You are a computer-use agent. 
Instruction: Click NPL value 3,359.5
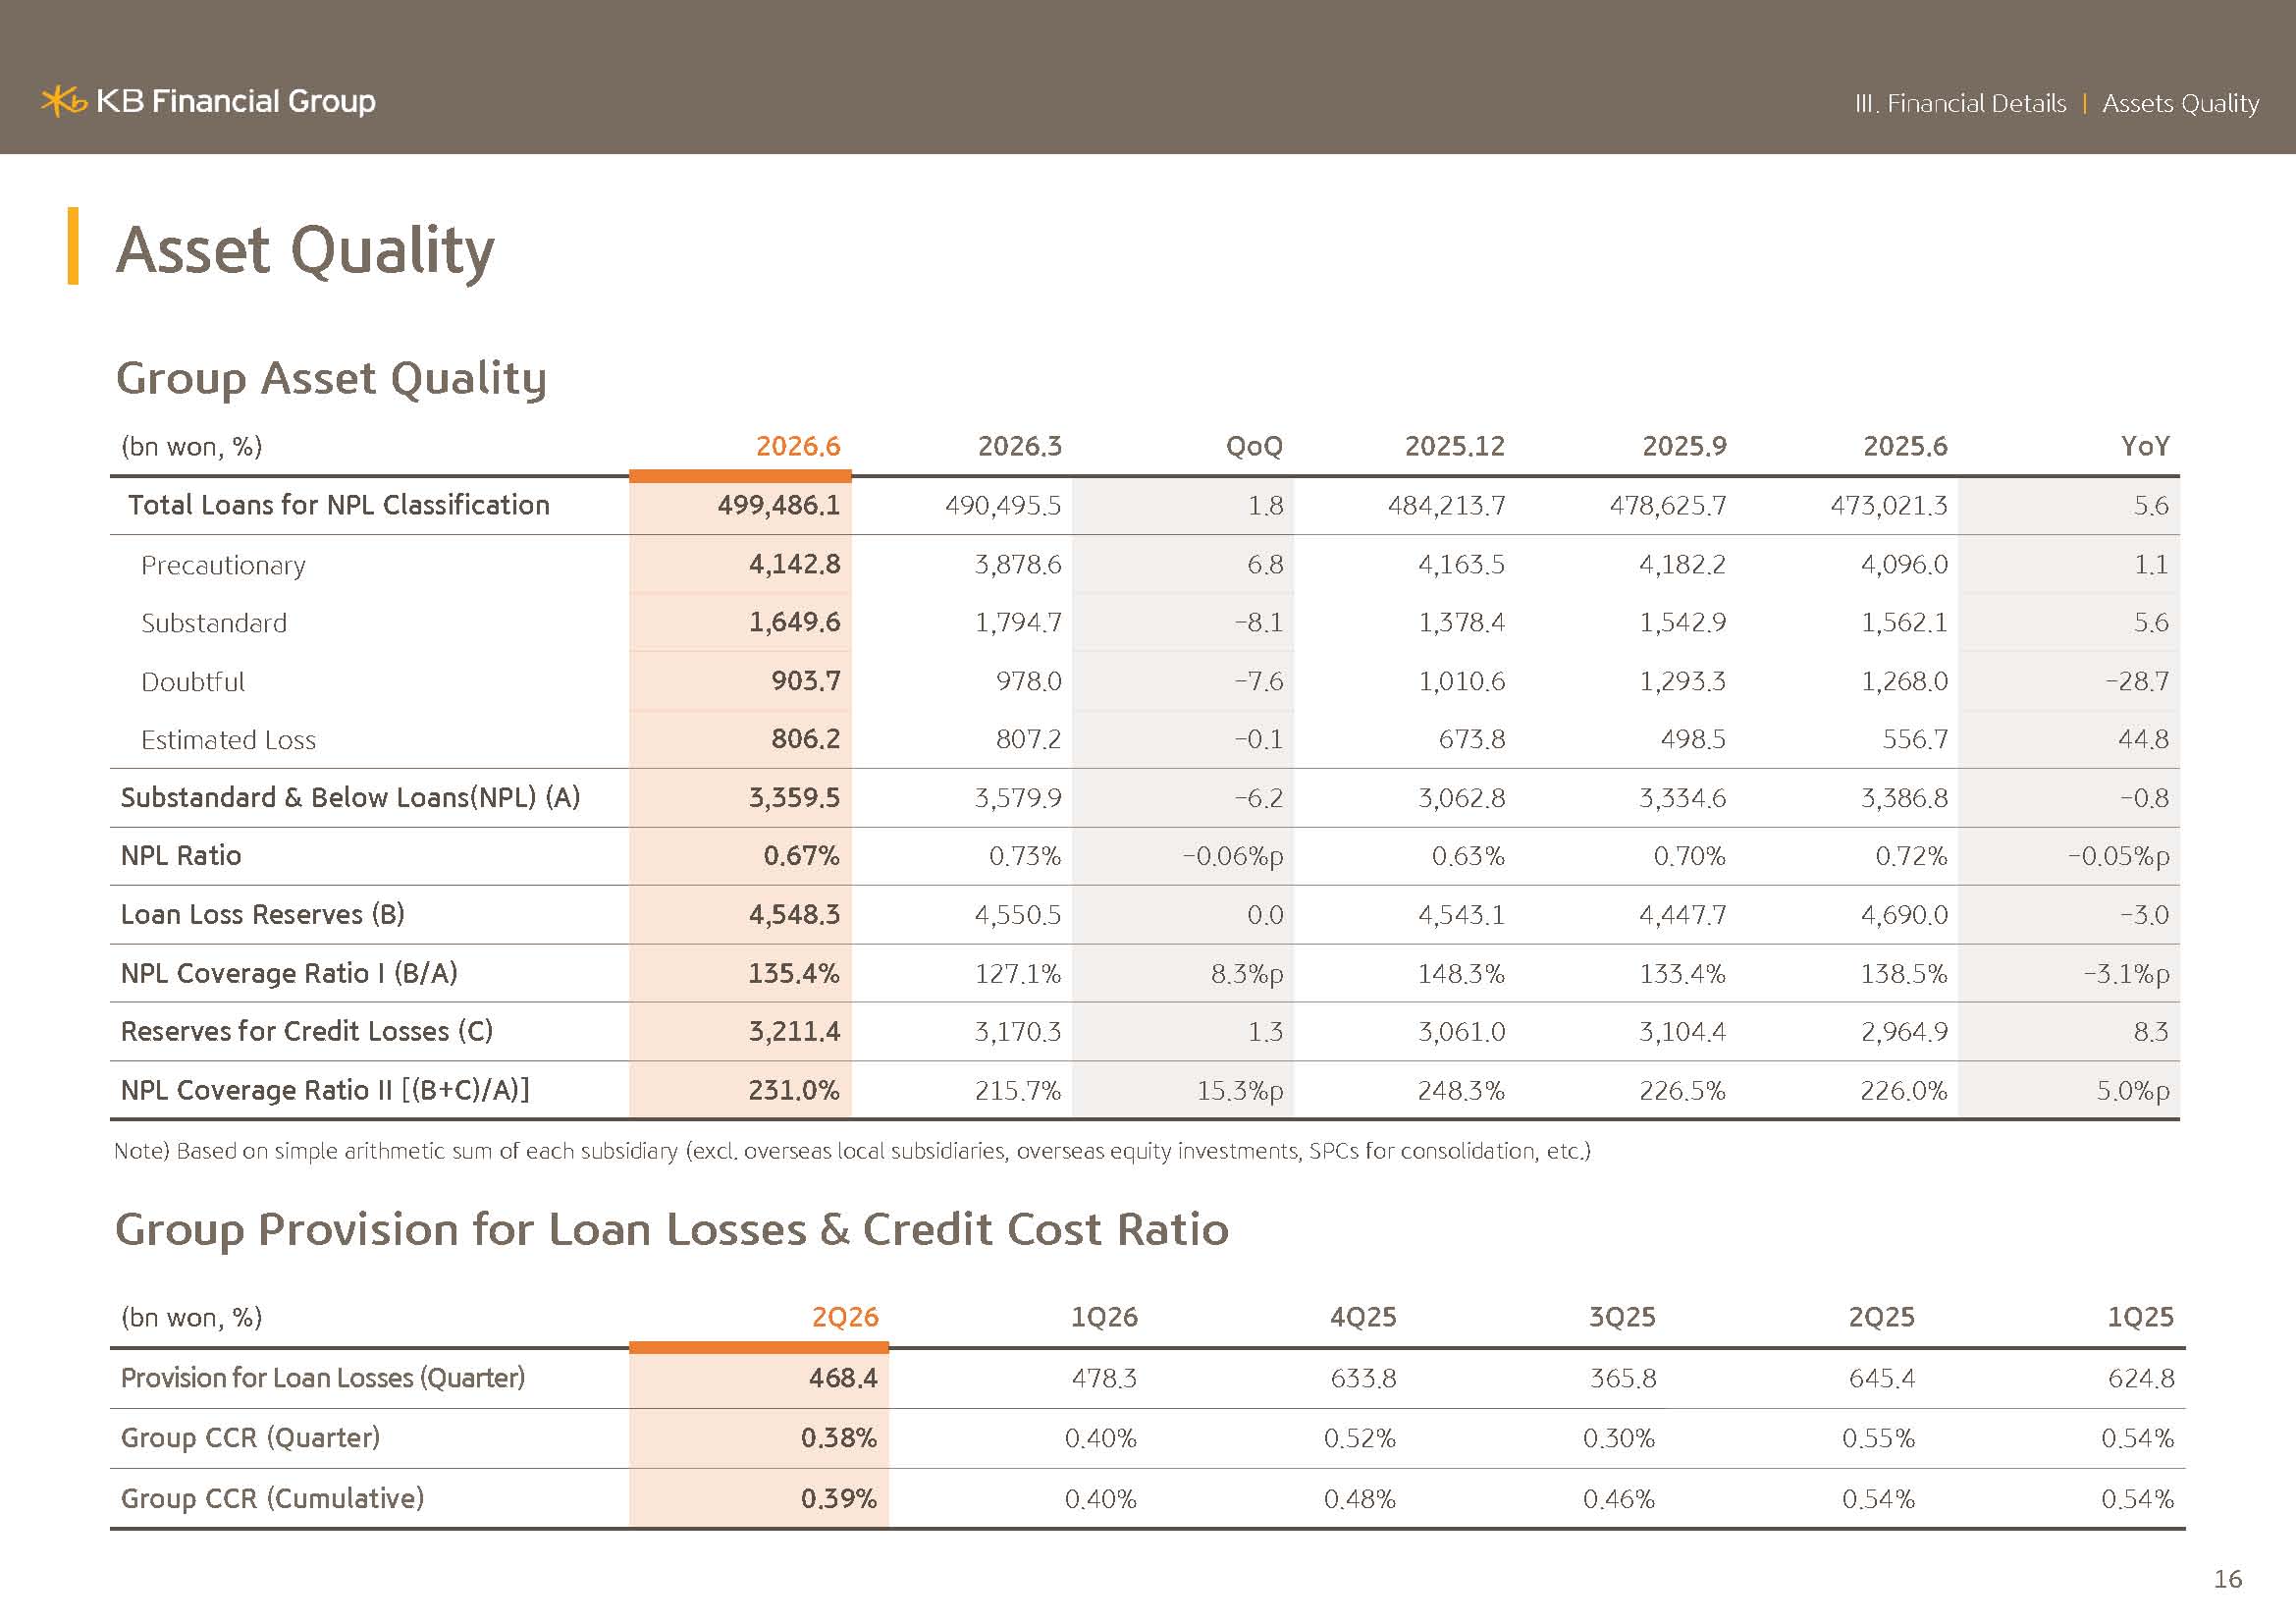795,799
